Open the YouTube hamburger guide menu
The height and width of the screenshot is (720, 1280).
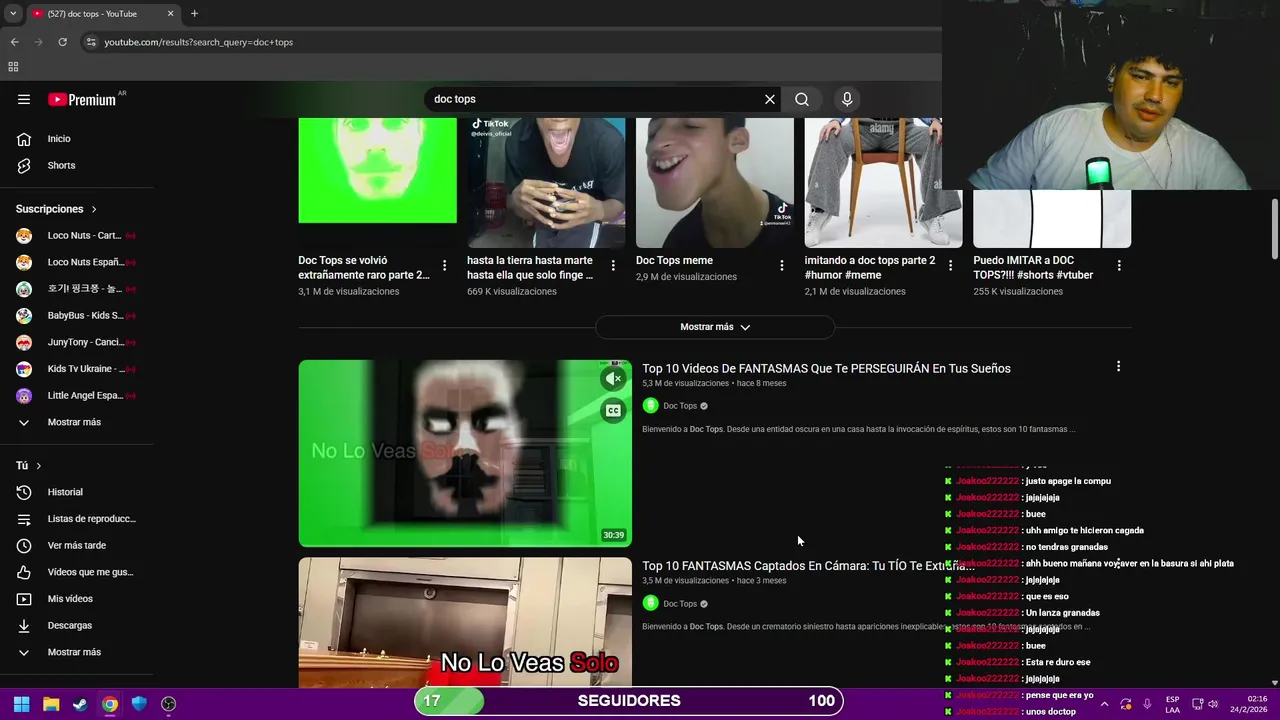pos(24,99)
